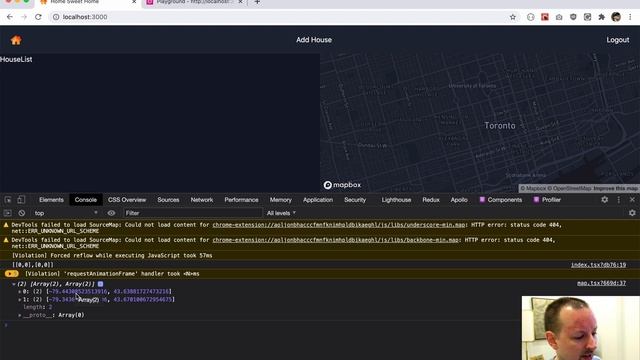
Task: Close the DevTools panel
Action: [632, 200]
